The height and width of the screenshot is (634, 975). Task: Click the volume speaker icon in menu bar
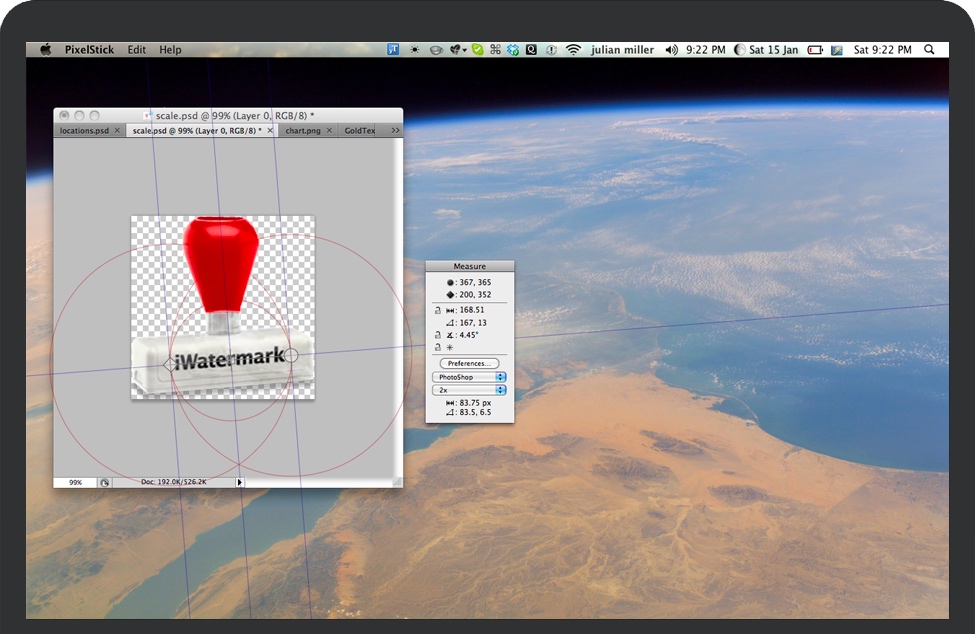click(x=670, y=50)
